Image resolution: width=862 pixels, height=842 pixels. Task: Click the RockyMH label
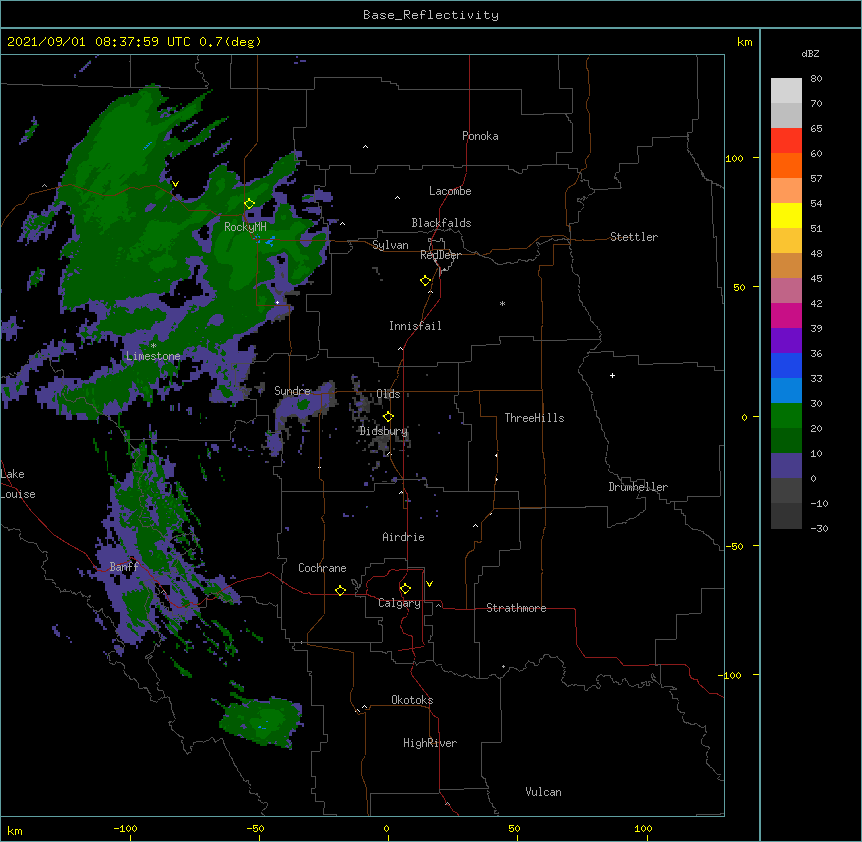tap(245, 227)
